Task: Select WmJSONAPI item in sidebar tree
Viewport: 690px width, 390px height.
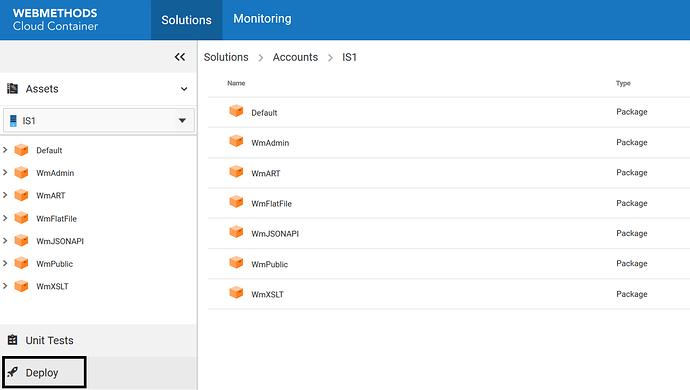Action: tap(60, 241)
